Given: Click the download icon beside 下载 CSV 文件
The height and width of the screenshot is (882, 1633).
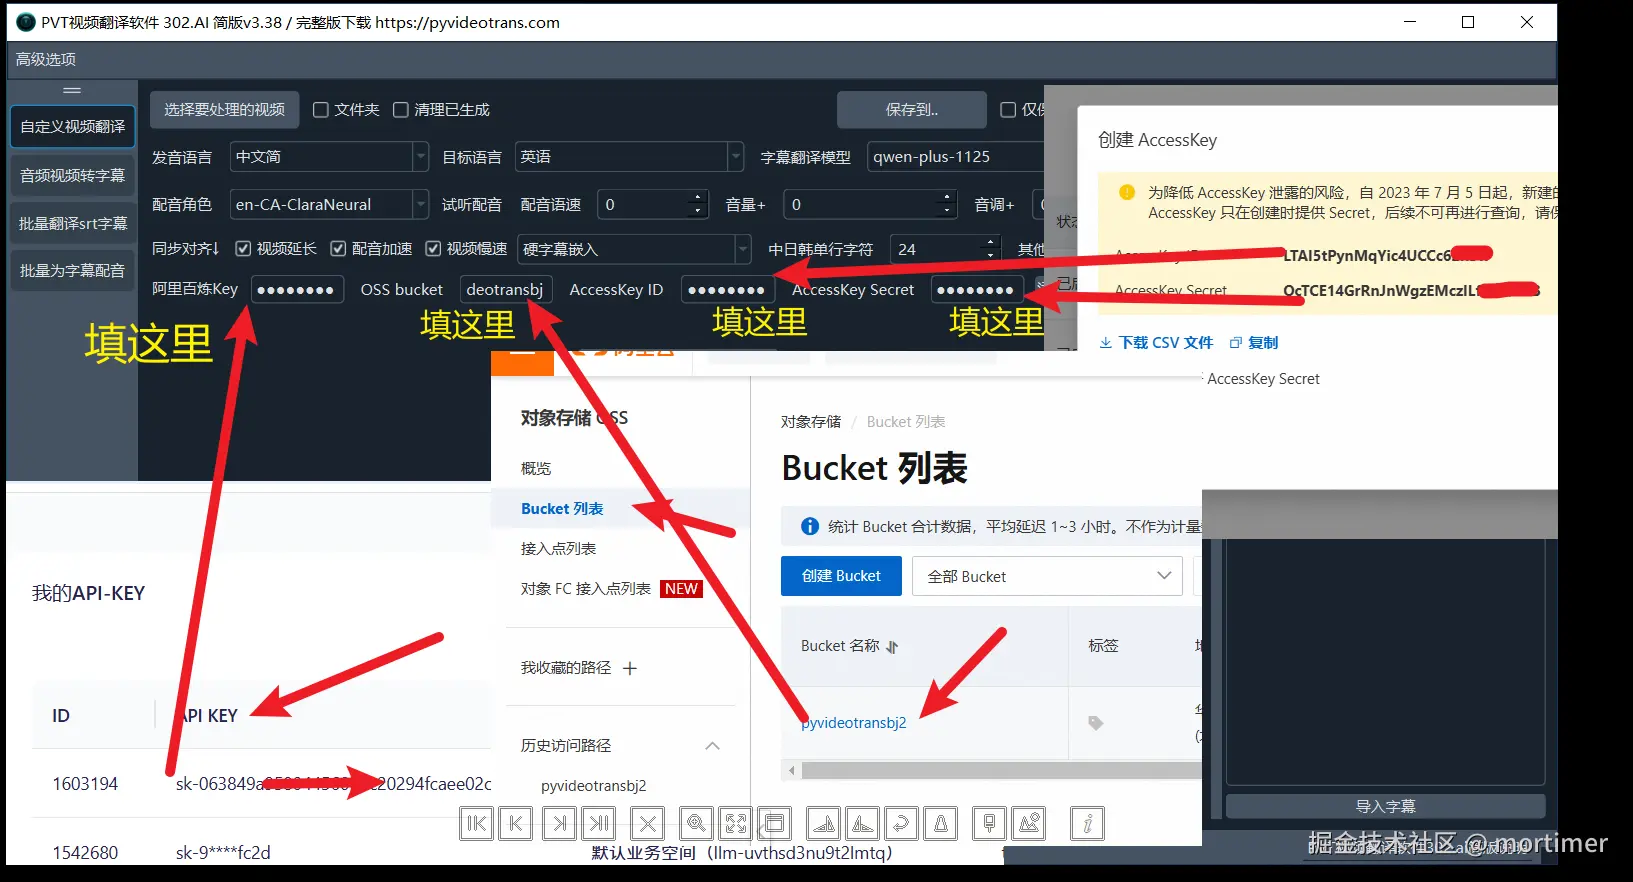Looking at the screenshot, I should [x=1105, y=343].
